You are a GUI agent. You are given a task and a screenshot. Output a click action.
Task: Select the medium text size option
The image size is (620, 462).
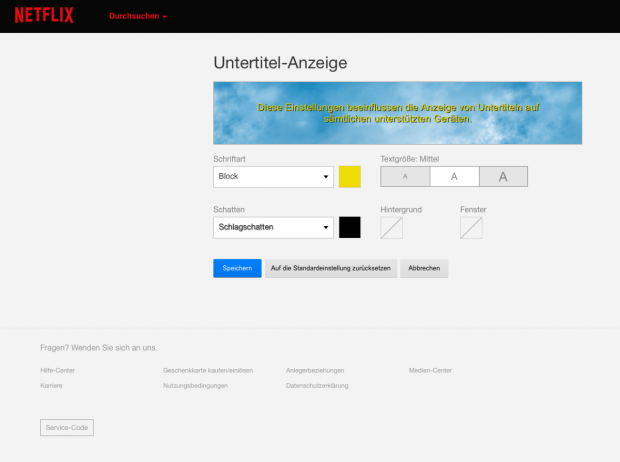pos(454,177)
